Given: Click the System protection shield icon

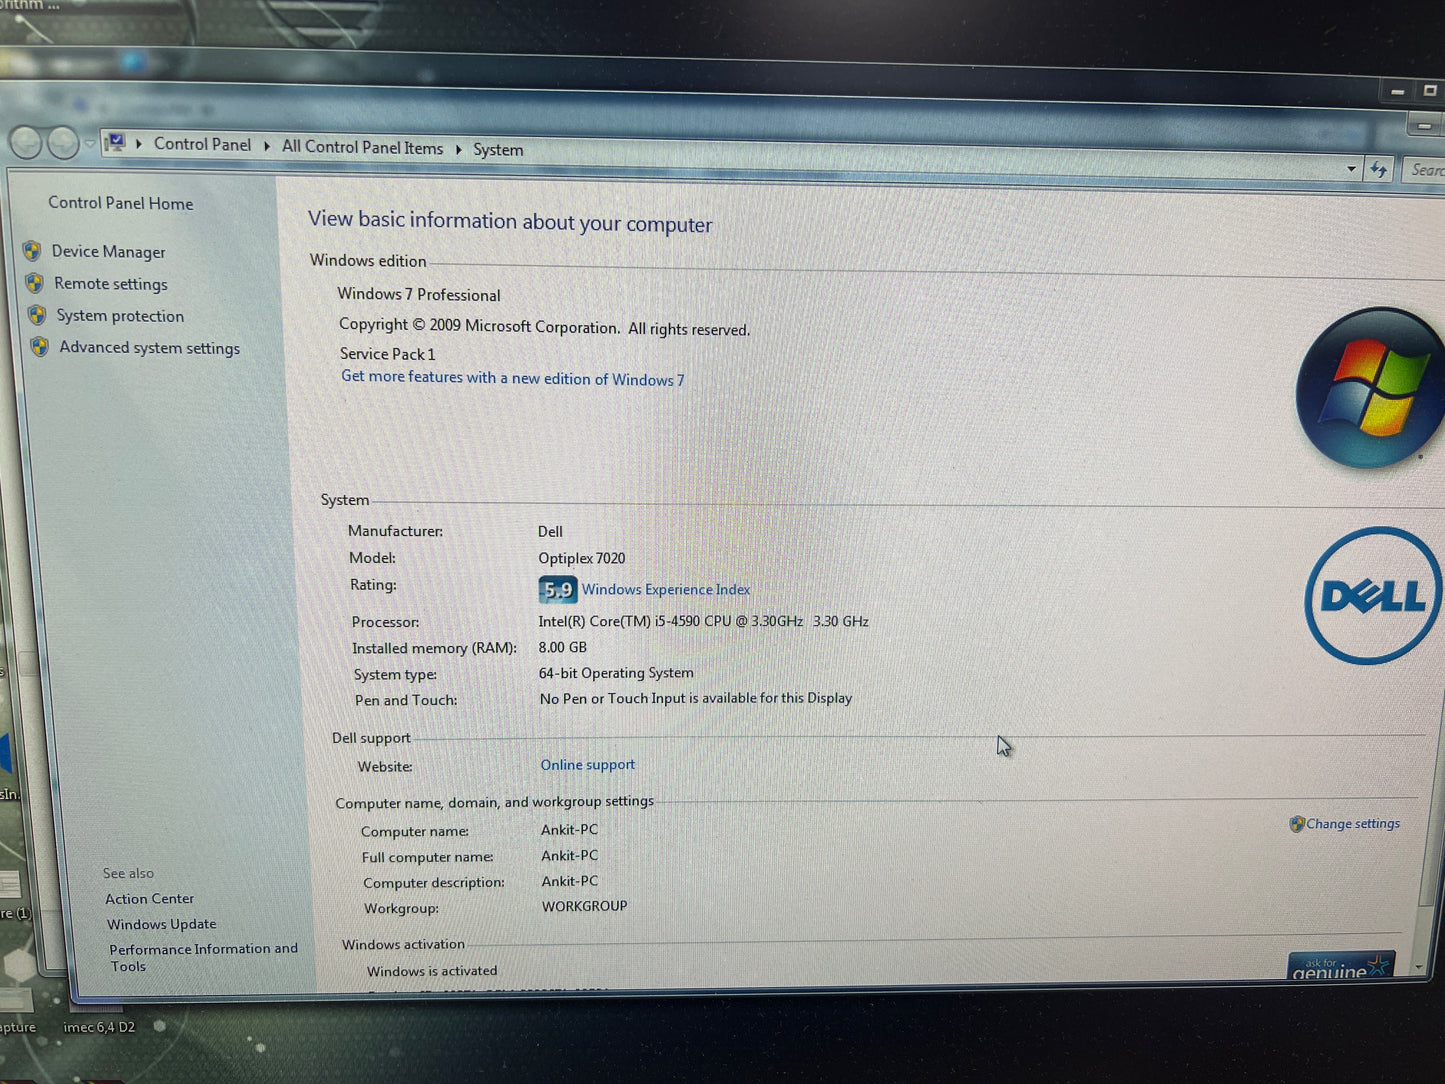Looking at the screenshot, I should pyautogui.click(x=37, y=315).
